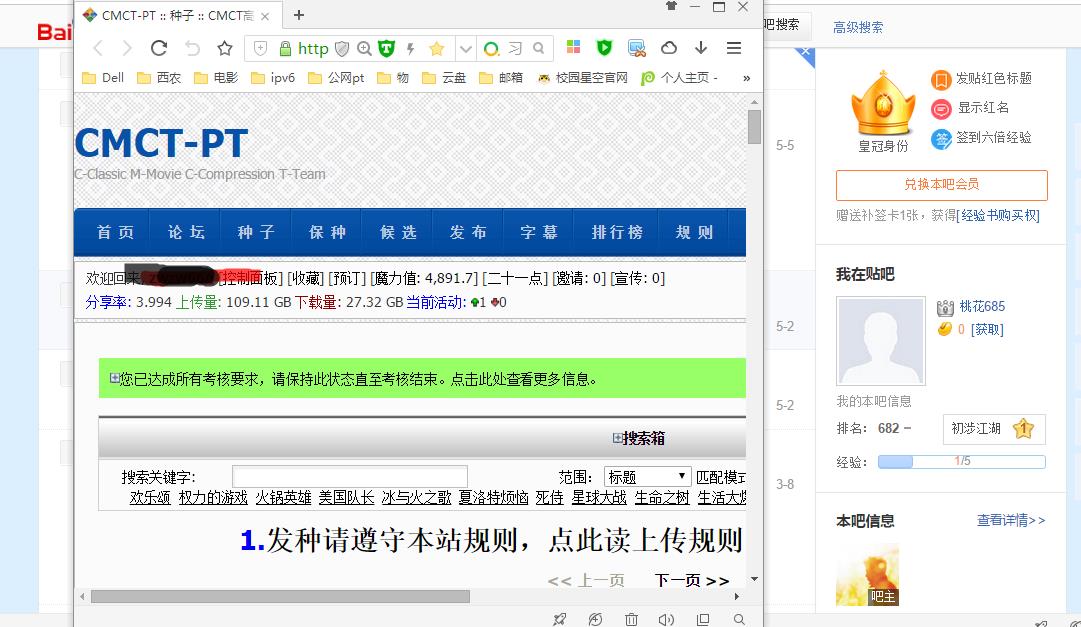Focus the 搜索关键字 input field
1081x627 pixels.
[350, 477]
